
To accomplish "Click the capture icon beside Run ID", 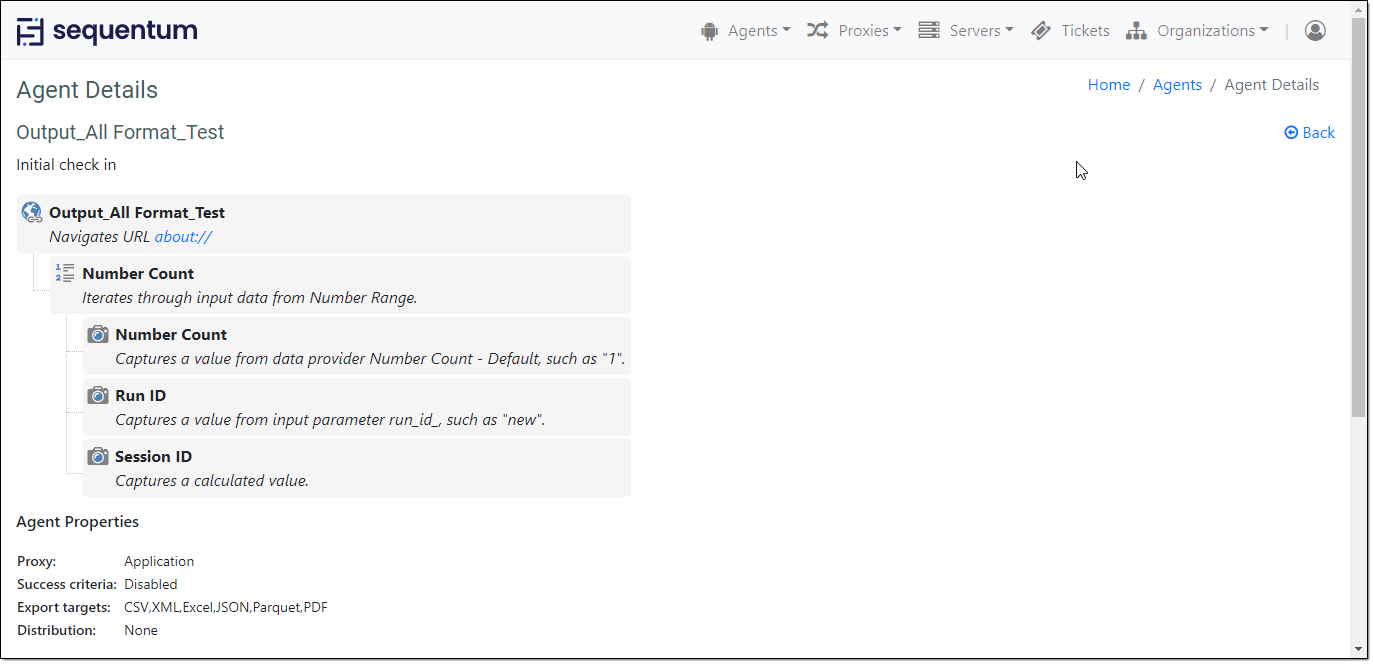I will pyautogui.click(x=98, y=394).
